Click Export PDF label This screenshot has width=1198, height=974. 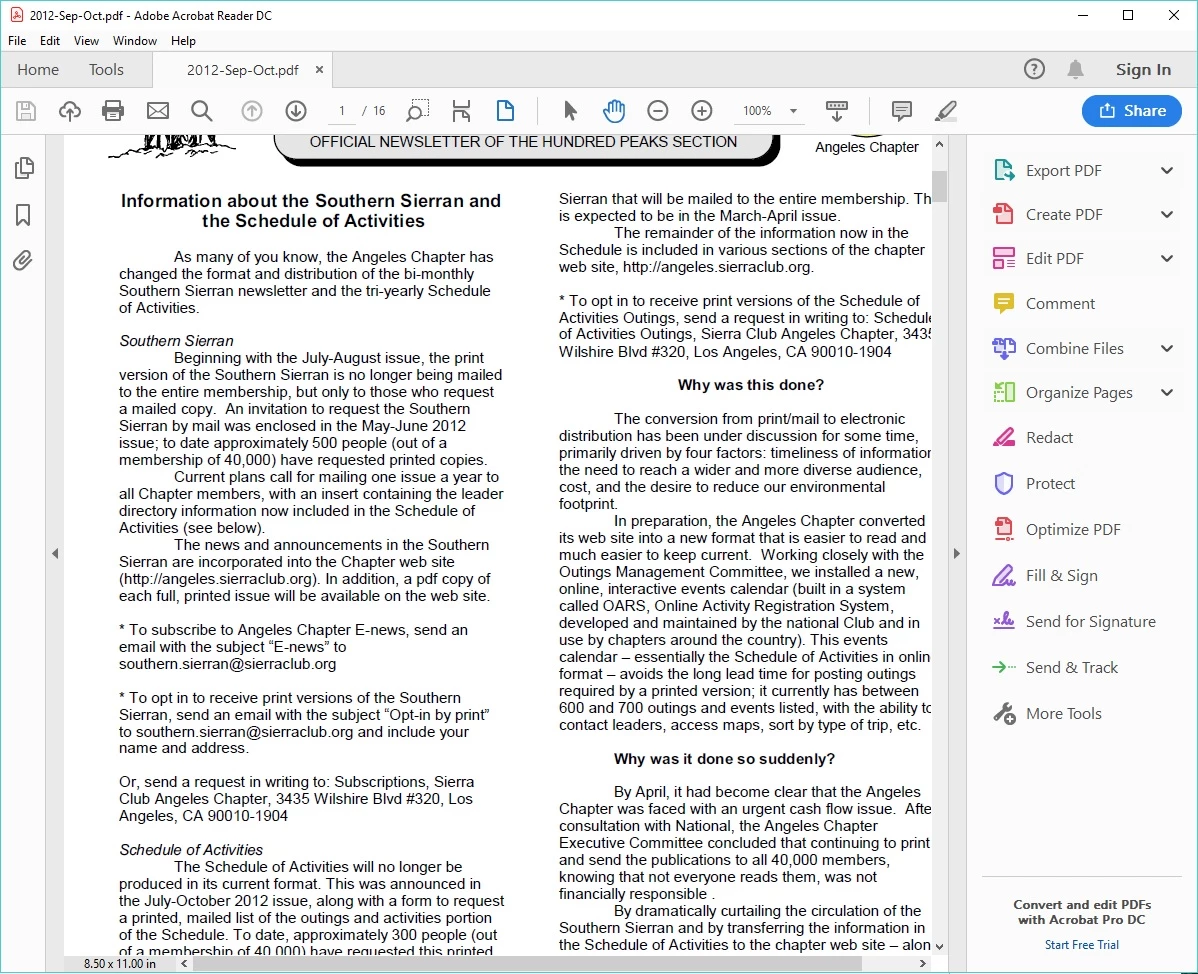(x=1064, y=170)
